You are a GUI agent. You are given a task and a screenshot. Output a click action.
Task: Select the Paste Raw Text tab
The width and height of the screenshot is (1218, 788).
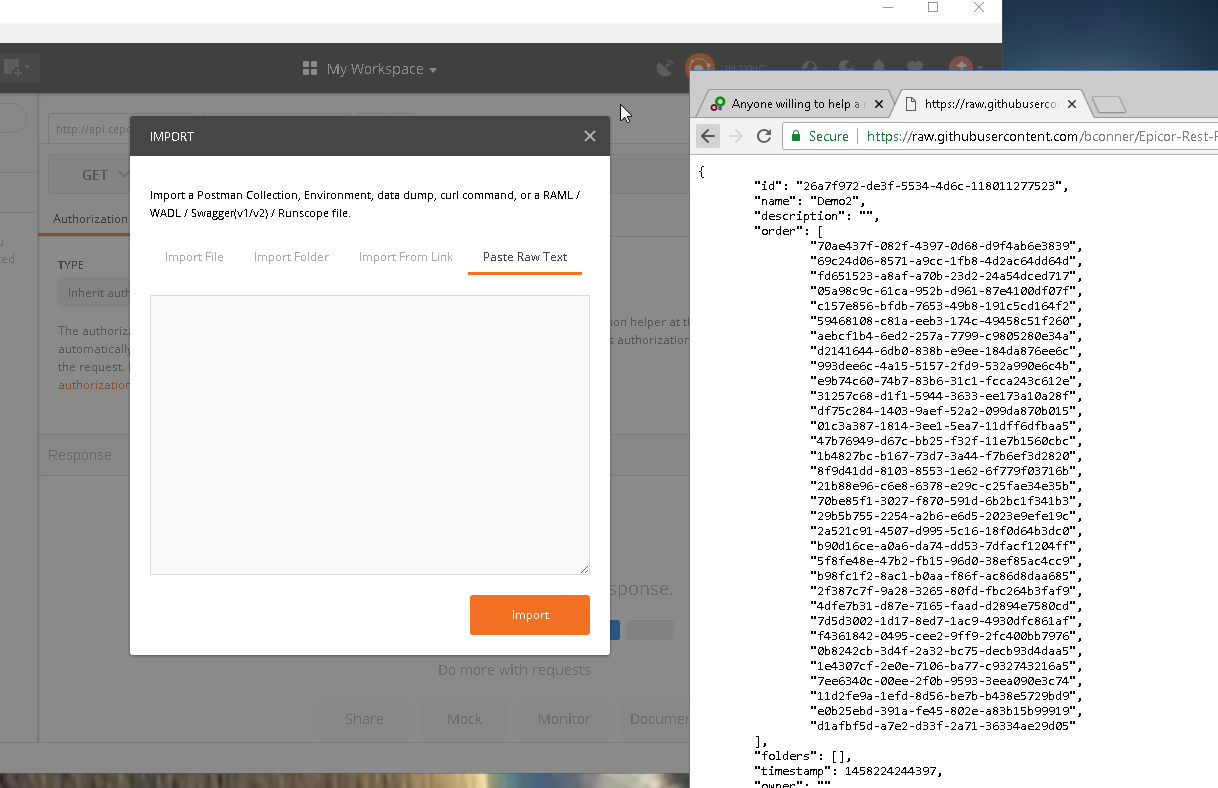tap(525, 257)
